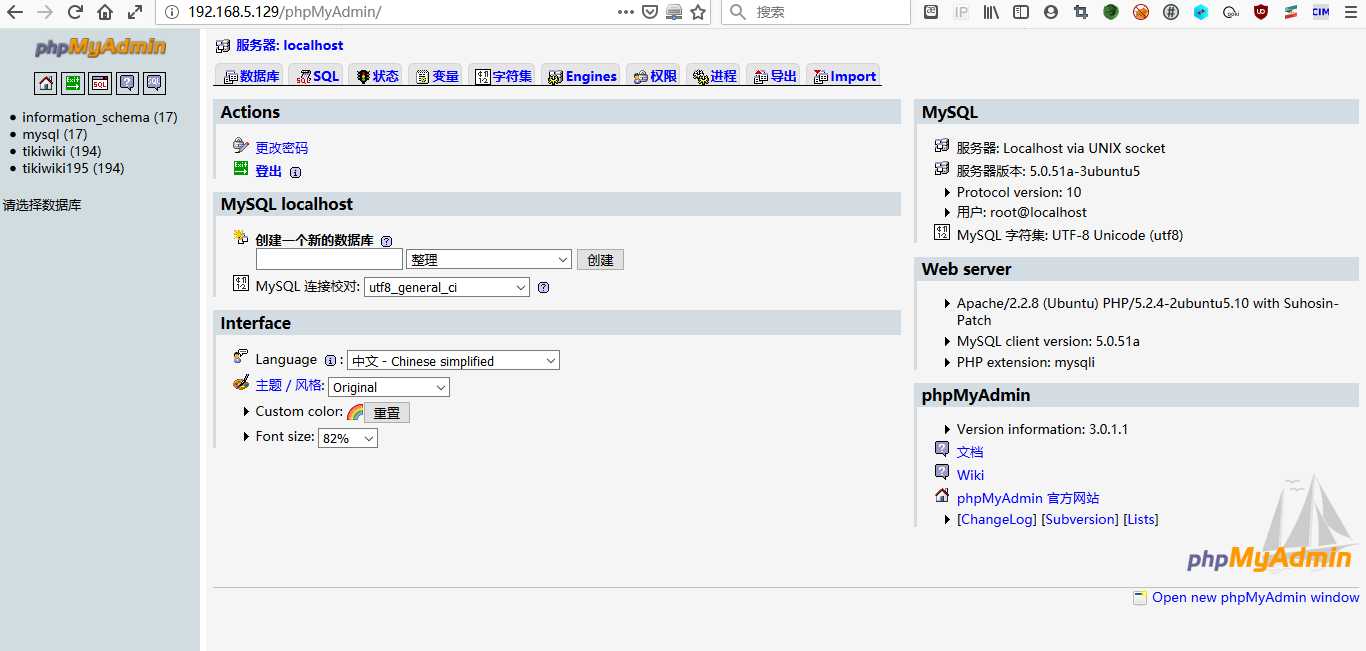This screenshot has height=651, width=1366.
Task: Visit the phpMyAdmin 官方网站 link
Action: [1028, 498]
